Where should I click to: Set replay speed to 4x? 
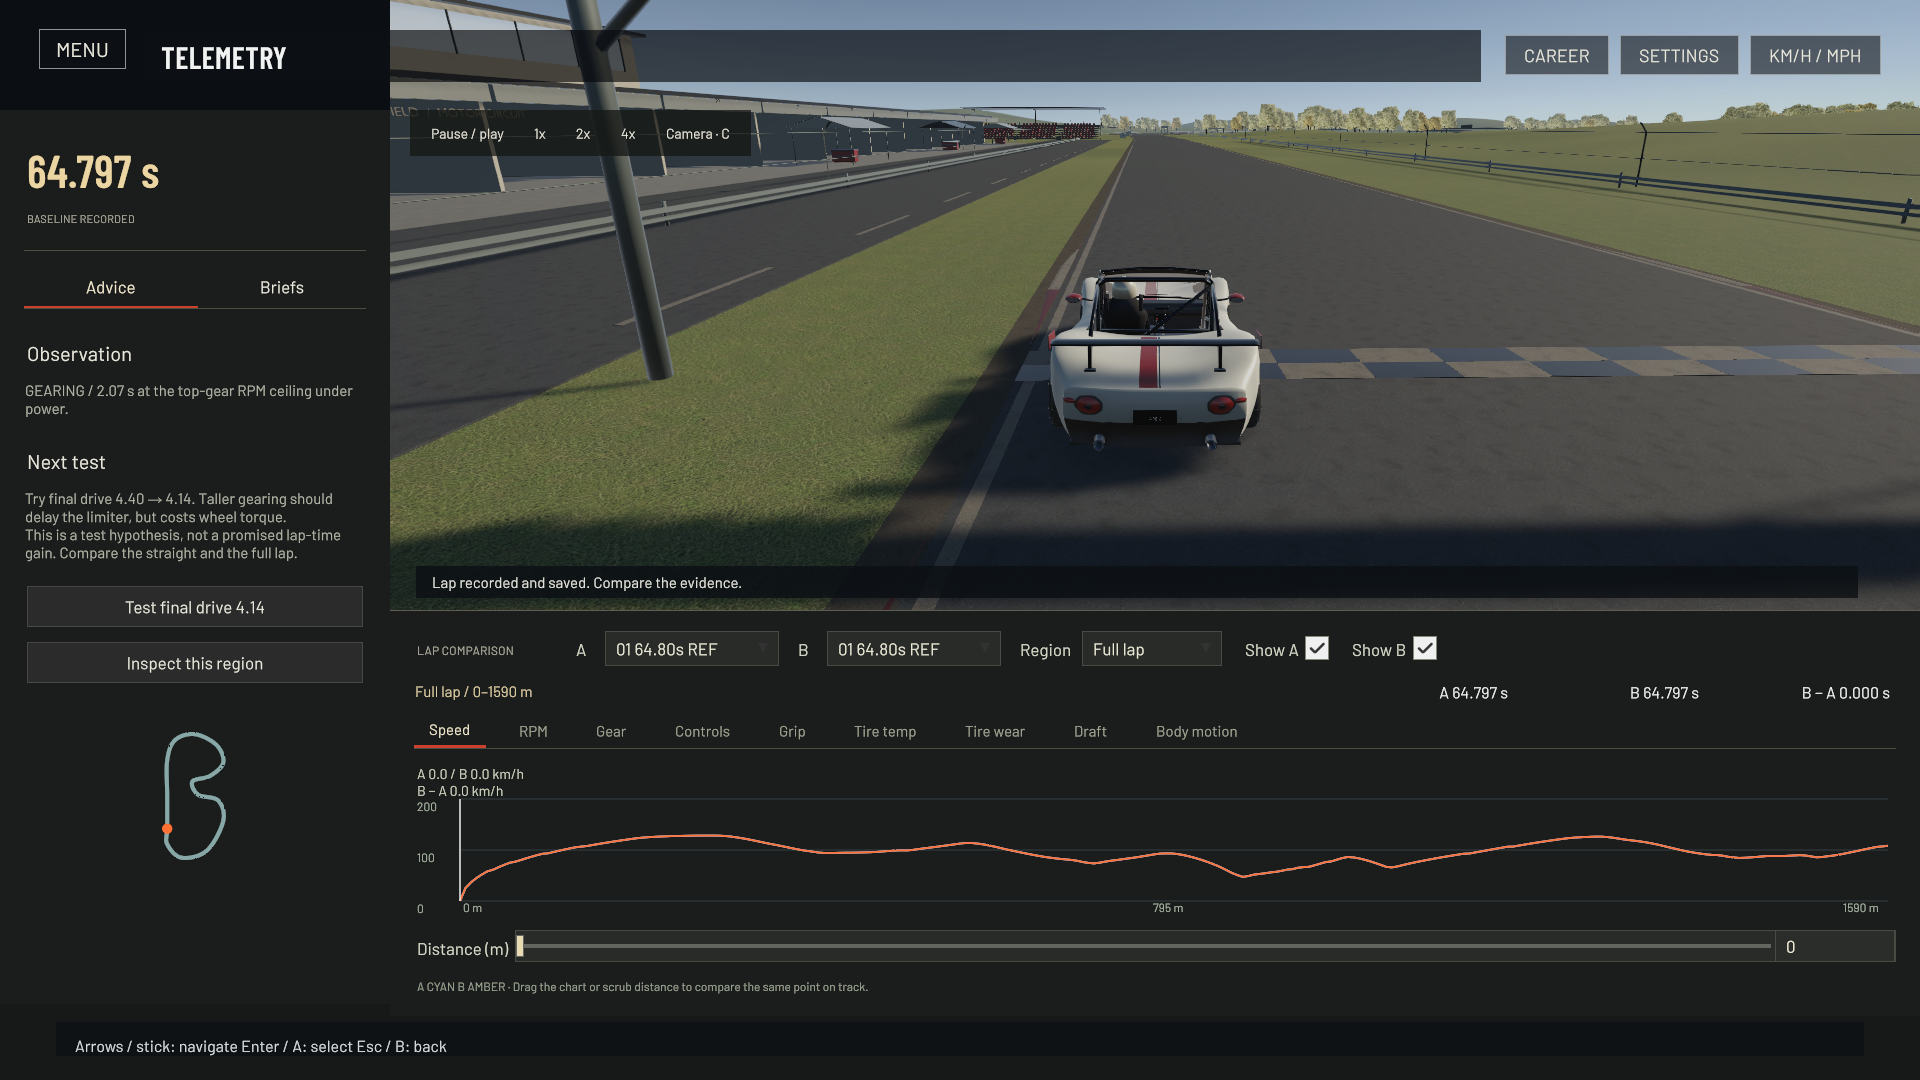pos(628,134)
